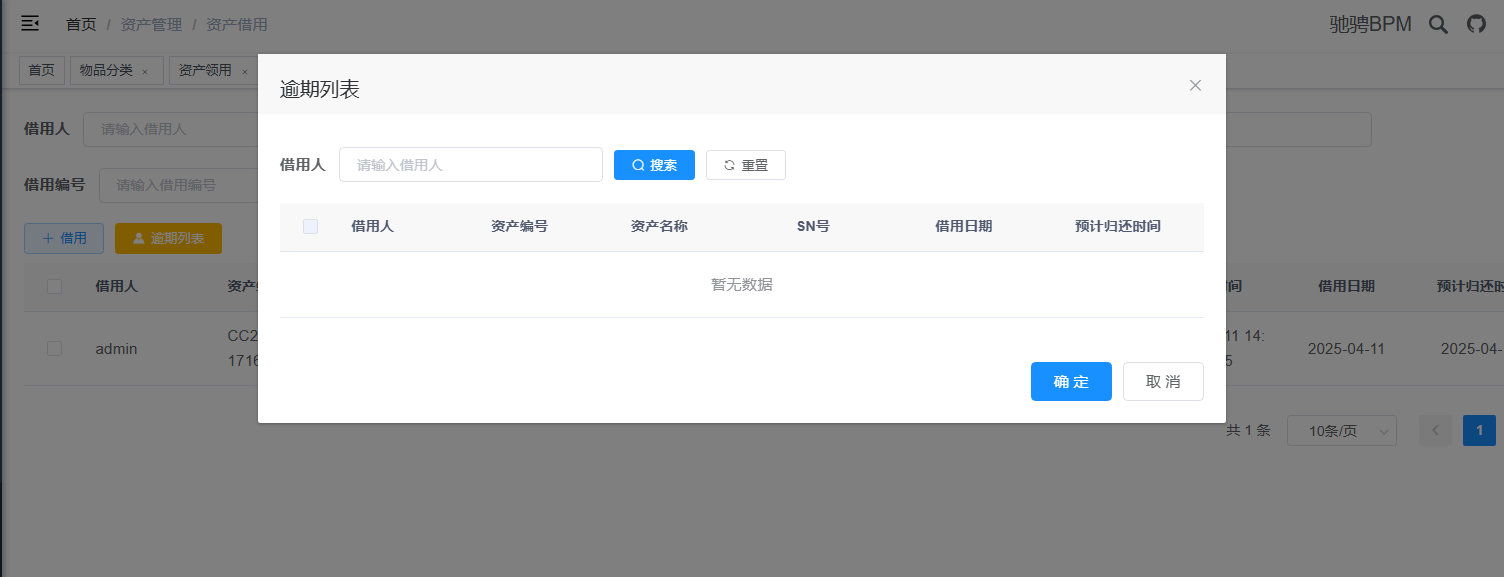
Task: Click the 借用日期 column header in the dialog
Action: 963,226
